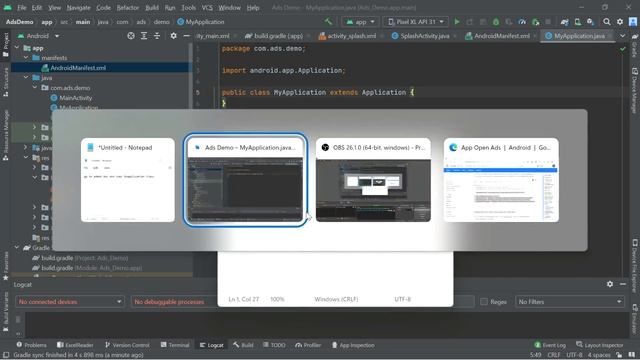Open the app run configuration dropdown
Image resolution: width=640 pixels, height=360 pixels.
[360, 22]
